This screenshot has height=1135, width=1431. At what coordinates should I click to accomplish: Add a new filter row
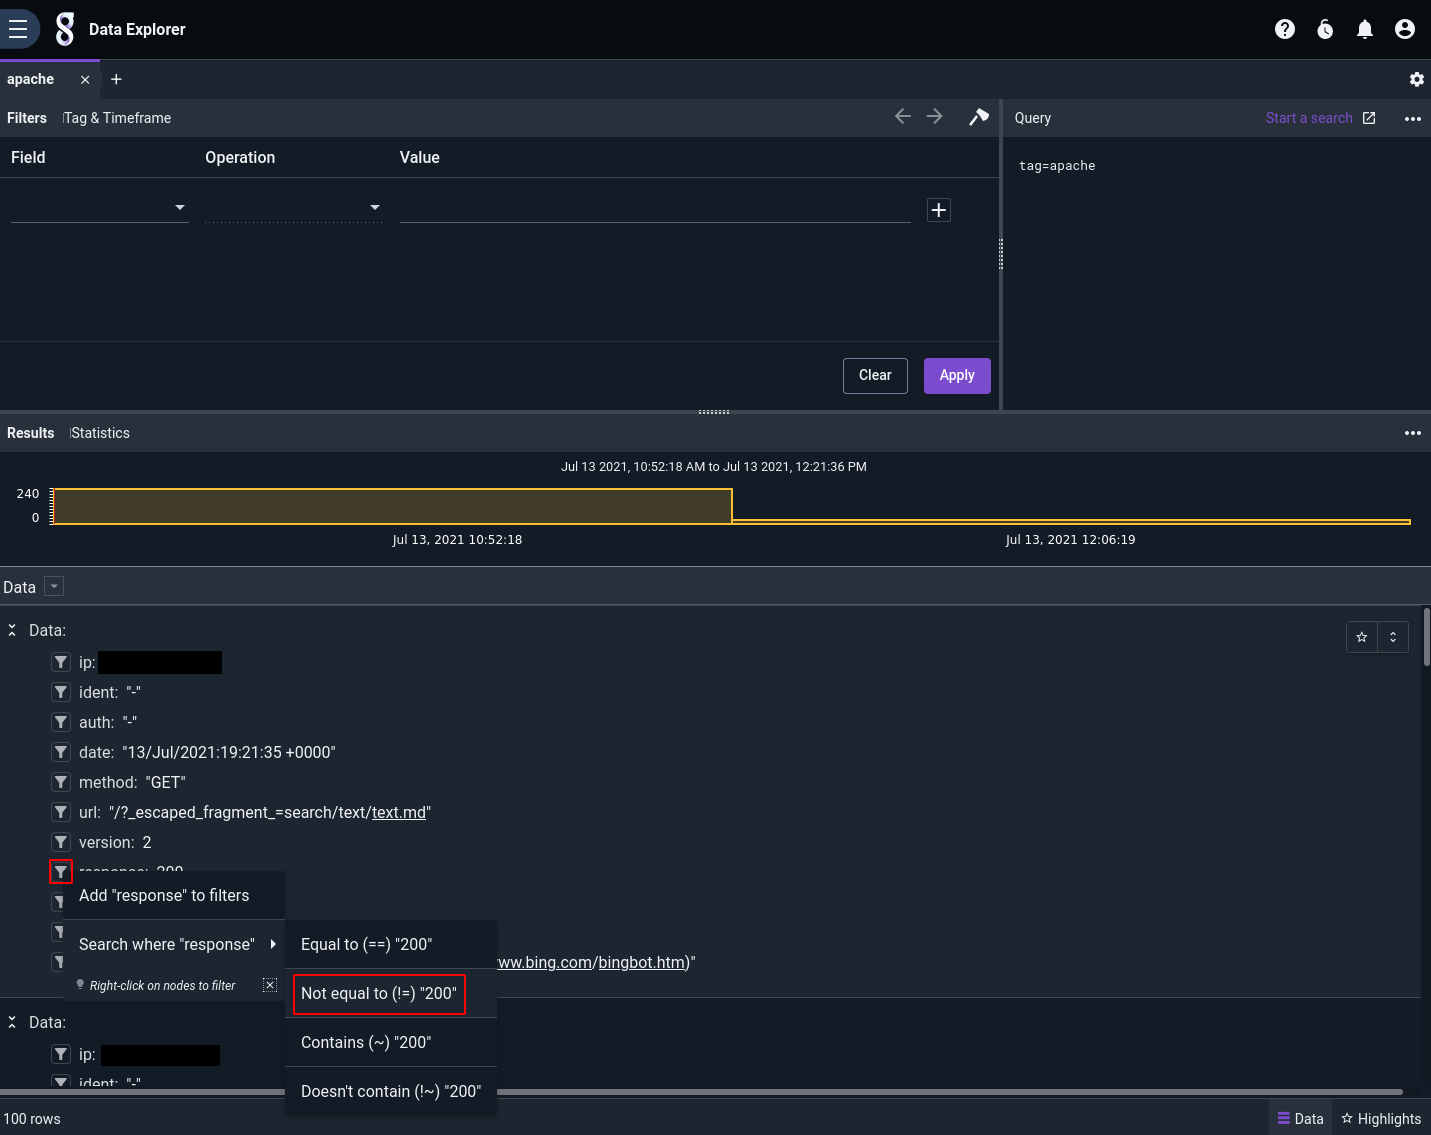pyautogui.click(x=938, y=210)
